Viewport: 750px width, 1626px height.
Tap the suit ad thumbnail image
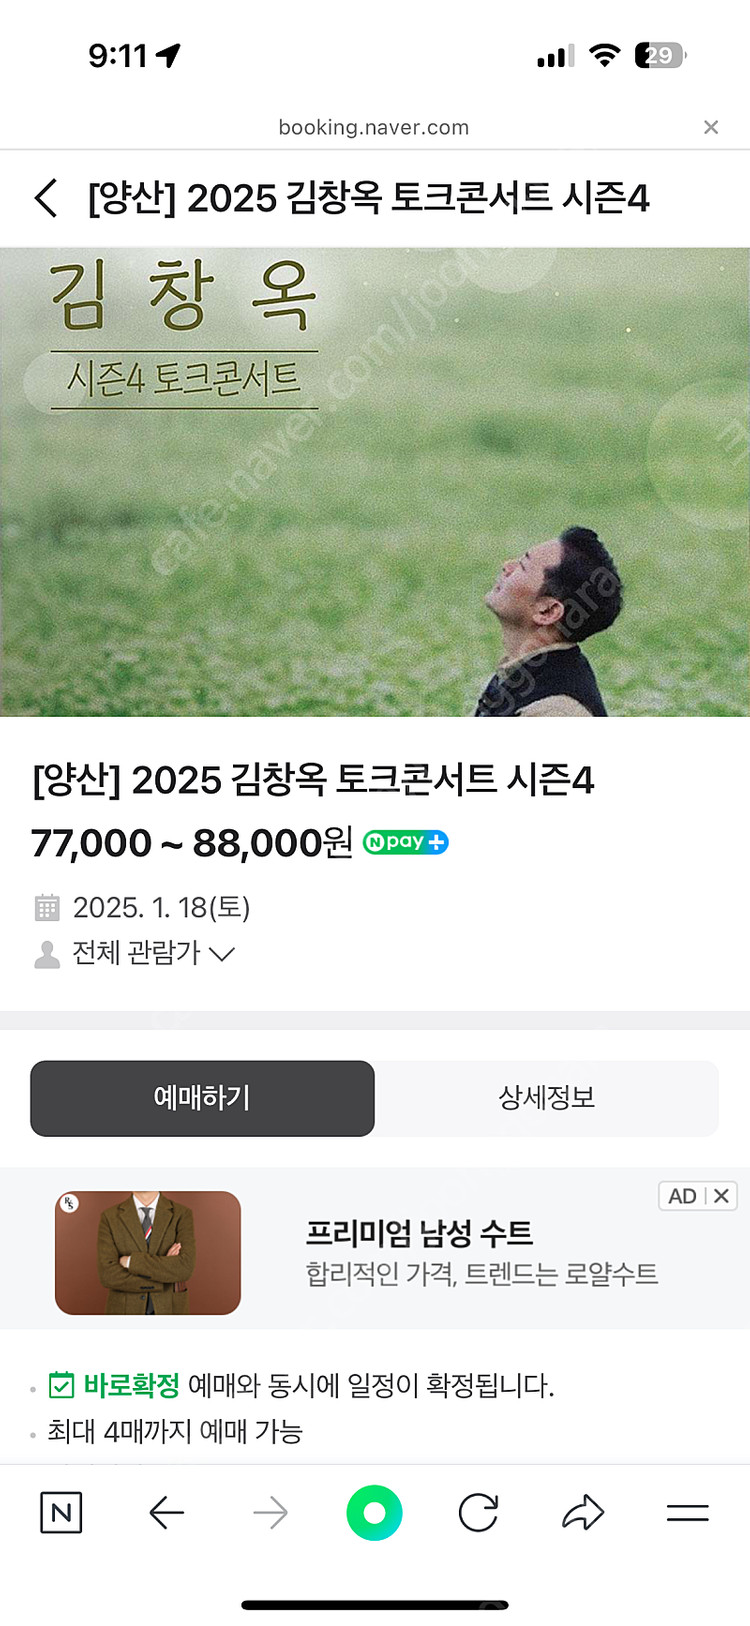(148, 1253)
